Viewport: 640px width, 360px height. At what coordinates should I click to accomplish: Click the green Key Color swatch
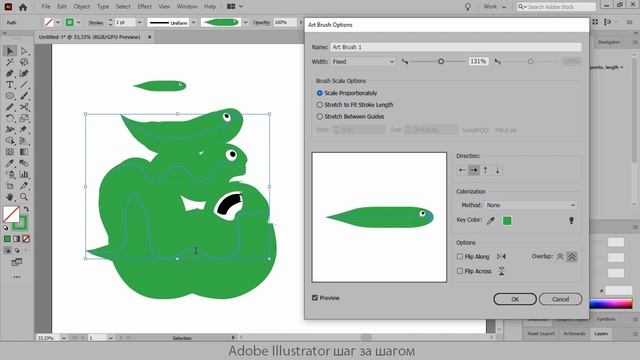tap(507, 221)
